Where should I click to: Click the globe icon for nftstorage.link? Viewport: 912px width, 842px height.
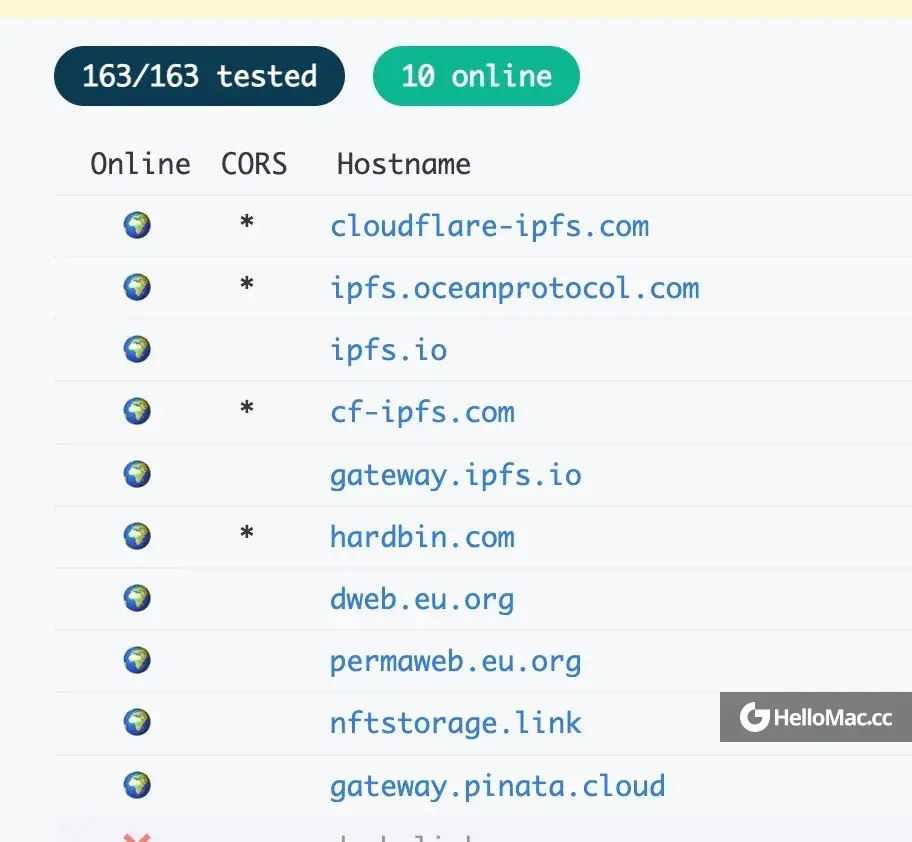(x=137, y=723)
